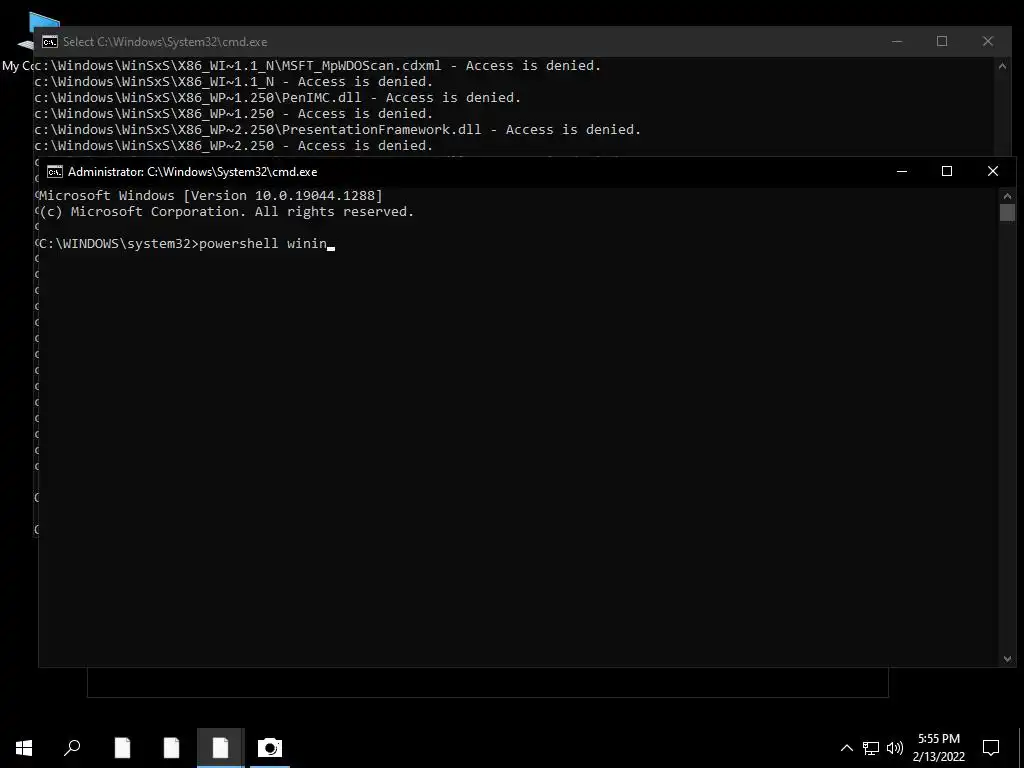Click the PresentationFramework.dll access denied line

click(338, 129)
